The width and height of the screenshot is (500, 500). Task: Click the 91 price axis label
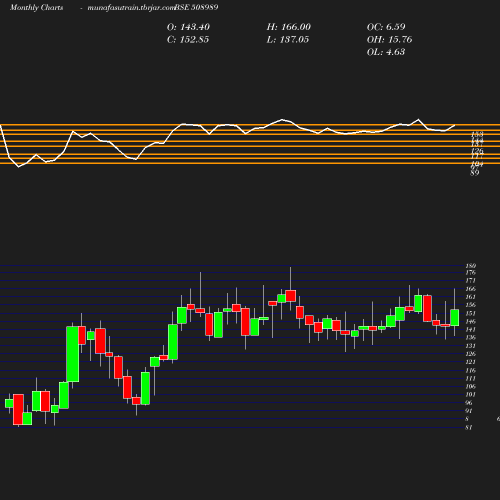469,411
